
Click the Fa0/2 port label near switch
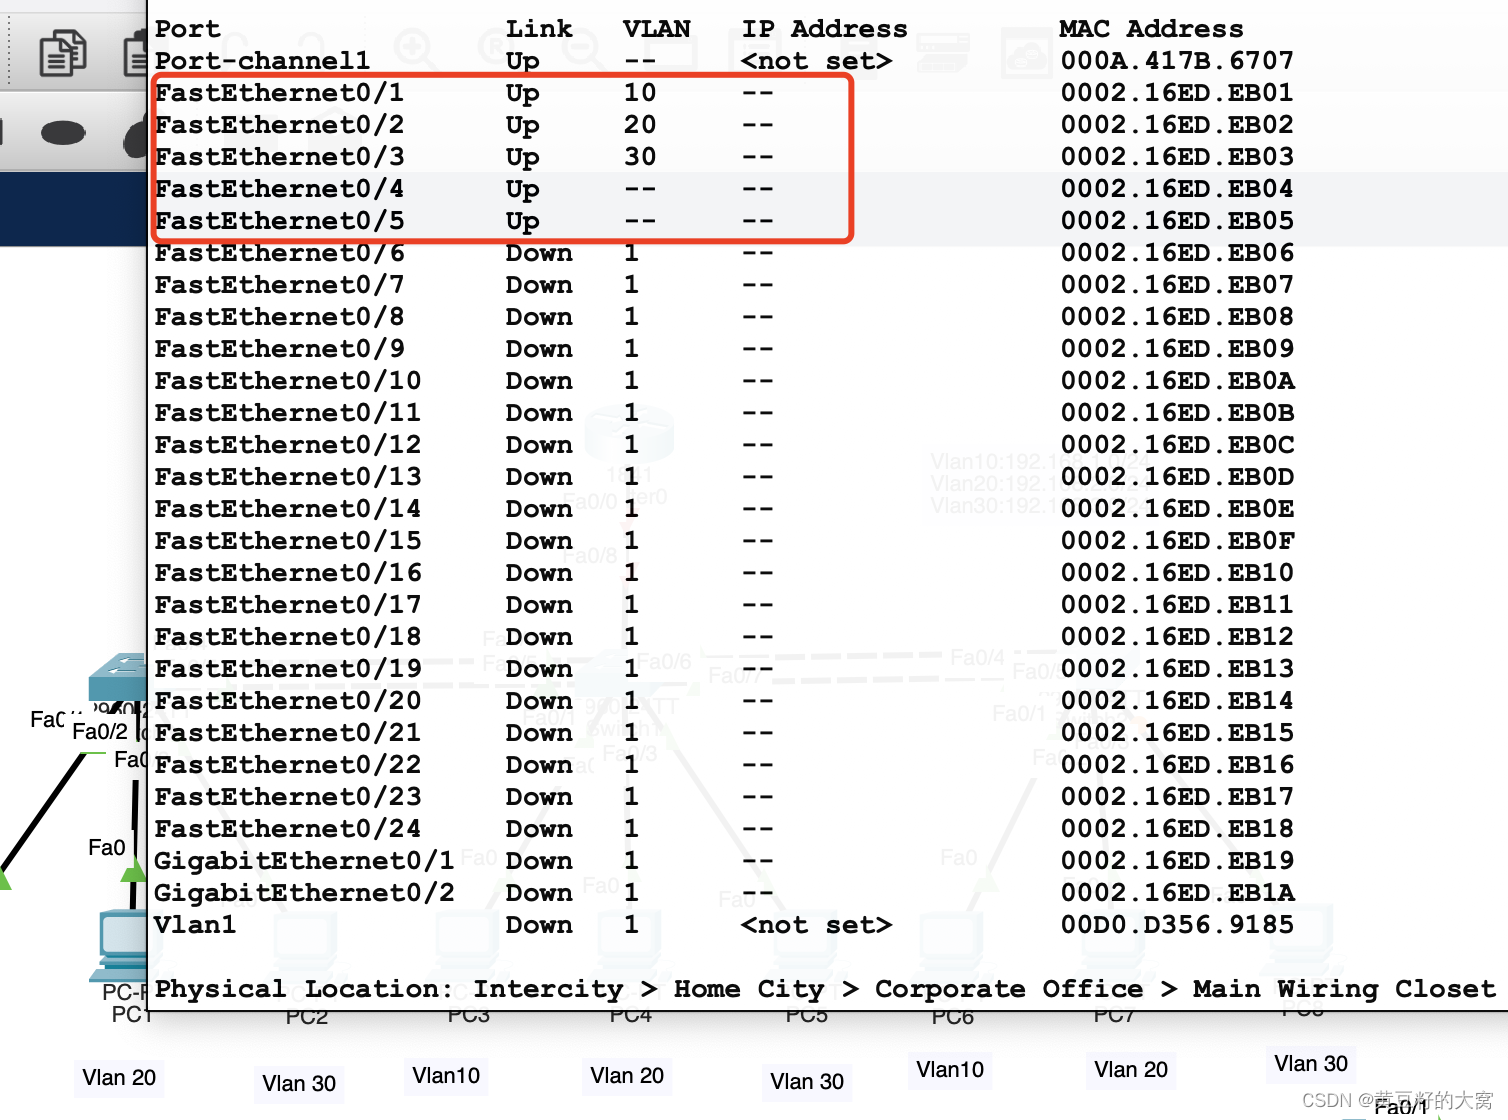tap(100, 732)
